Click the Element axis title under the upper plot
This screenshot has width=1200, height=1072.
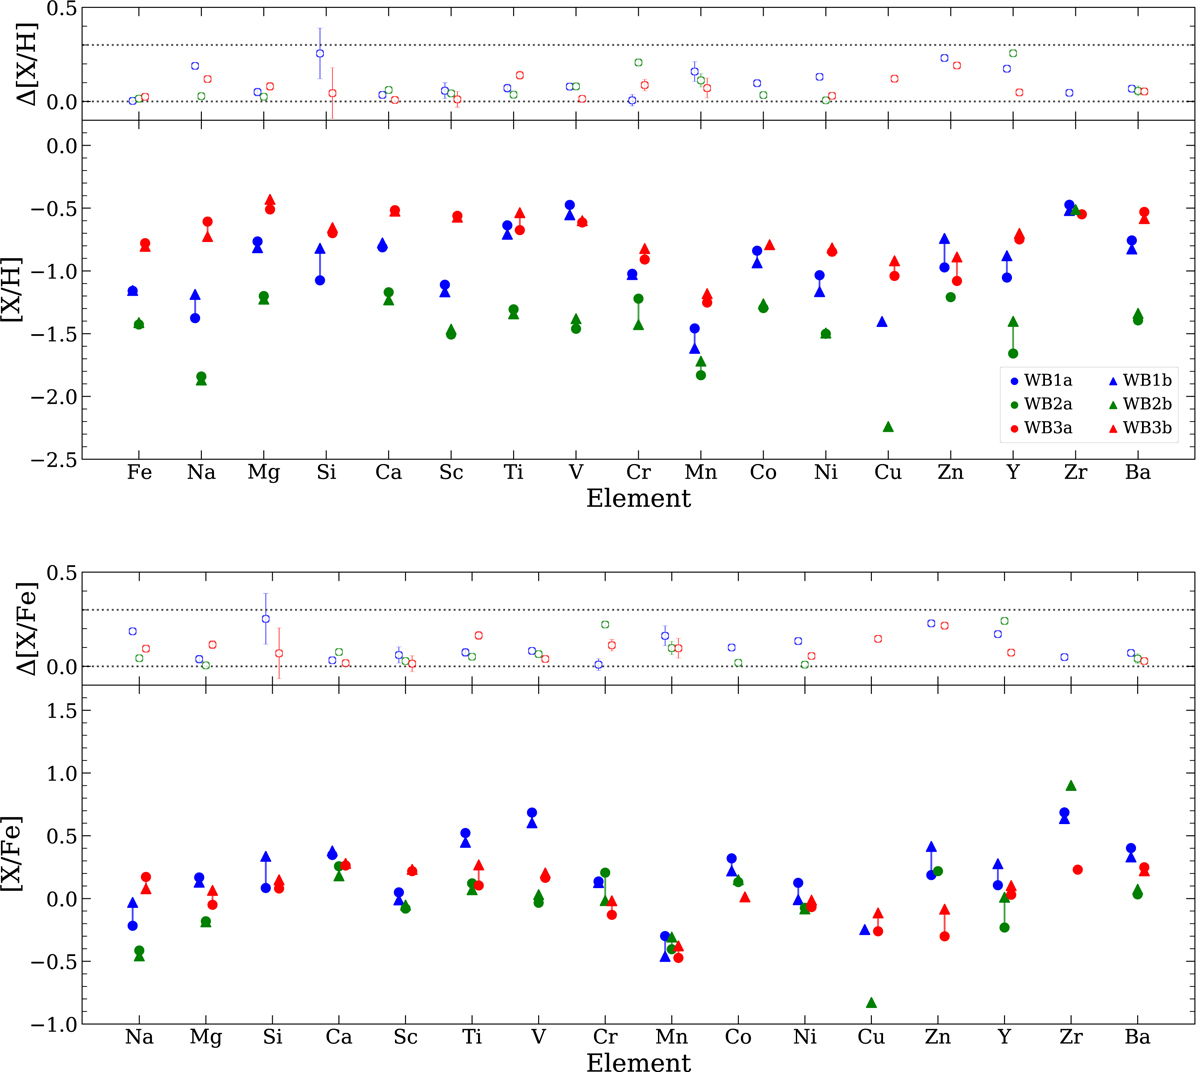coord(639,498)
